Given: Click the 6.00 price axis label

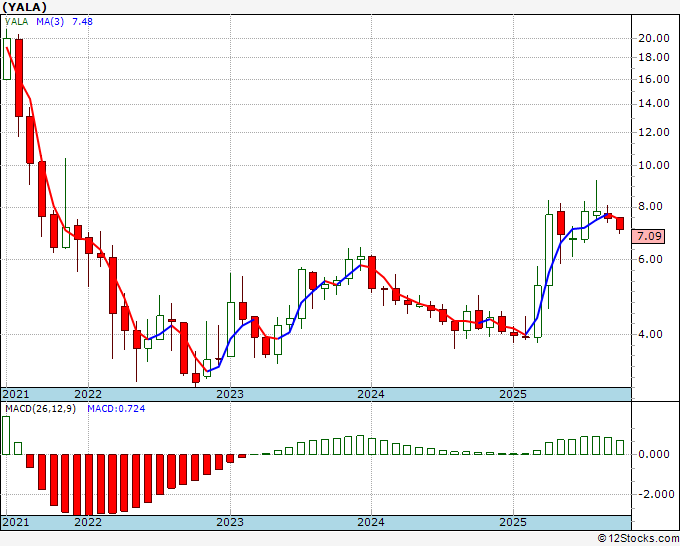Looking at the screenshot, I should pos(651,259).
